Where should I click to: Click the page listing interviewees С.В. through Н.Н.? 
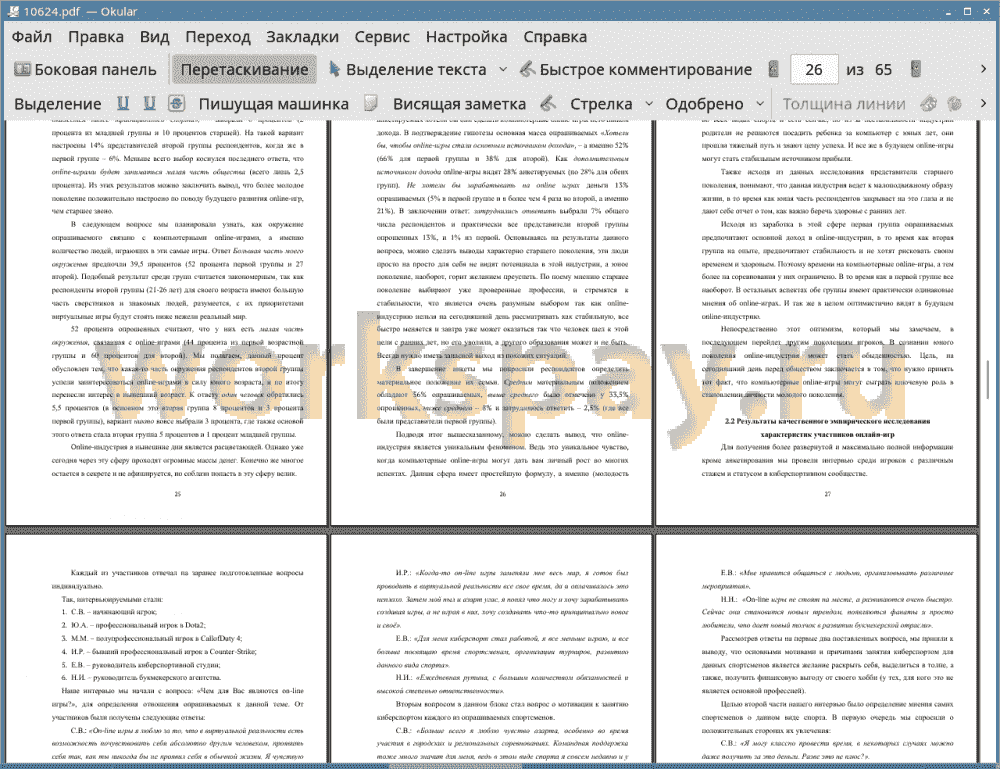click(x=166, y=649)
